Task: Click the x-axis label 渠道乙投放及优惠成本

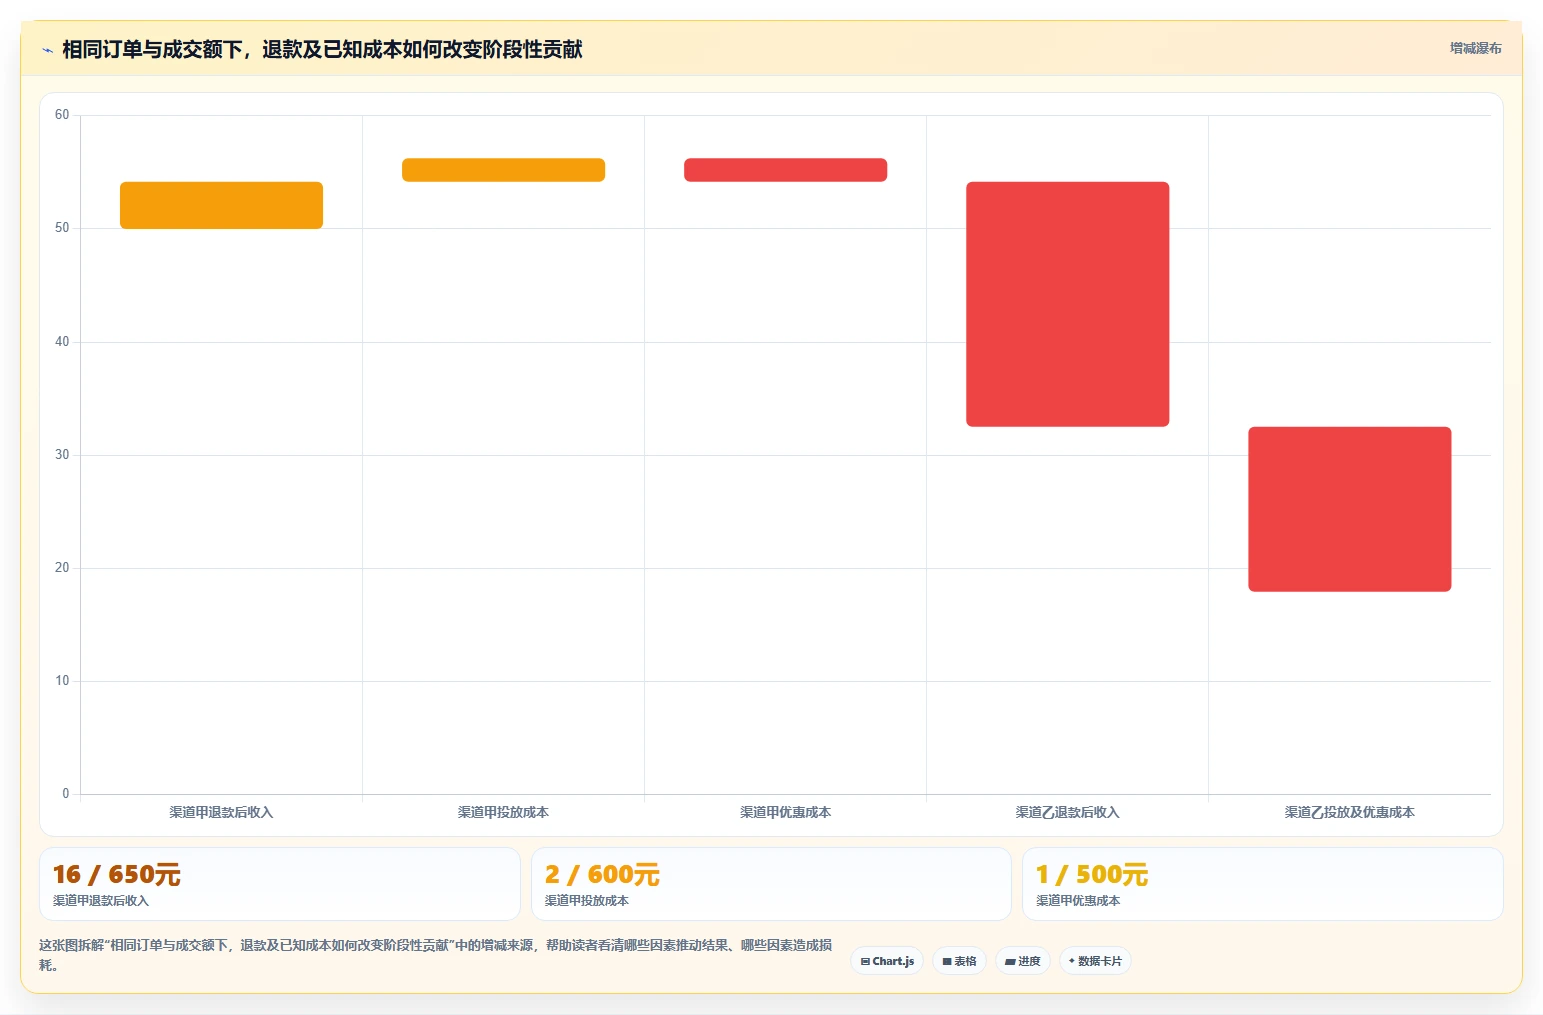Action: click(x=1349, y=812)
